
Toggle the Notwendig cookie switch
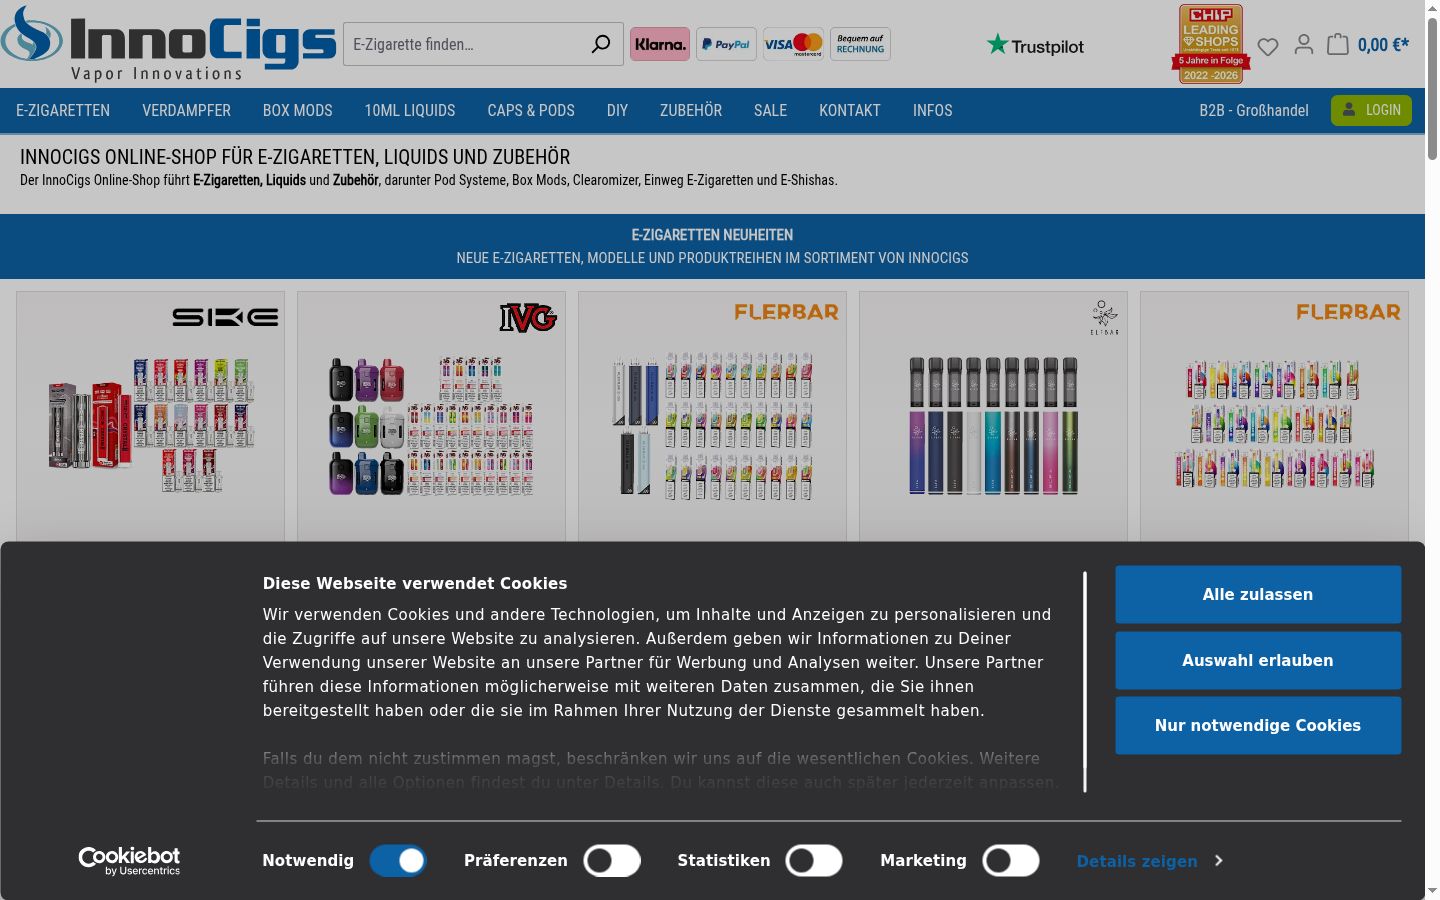(x=398, y=861)
